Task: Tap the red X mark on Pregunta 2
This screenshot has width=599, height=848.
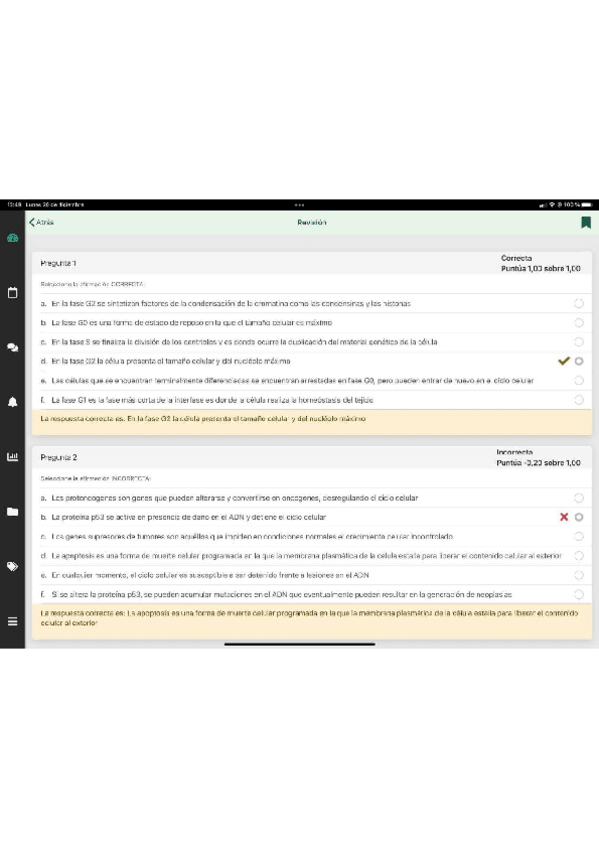Action: [x=564, y=517]
